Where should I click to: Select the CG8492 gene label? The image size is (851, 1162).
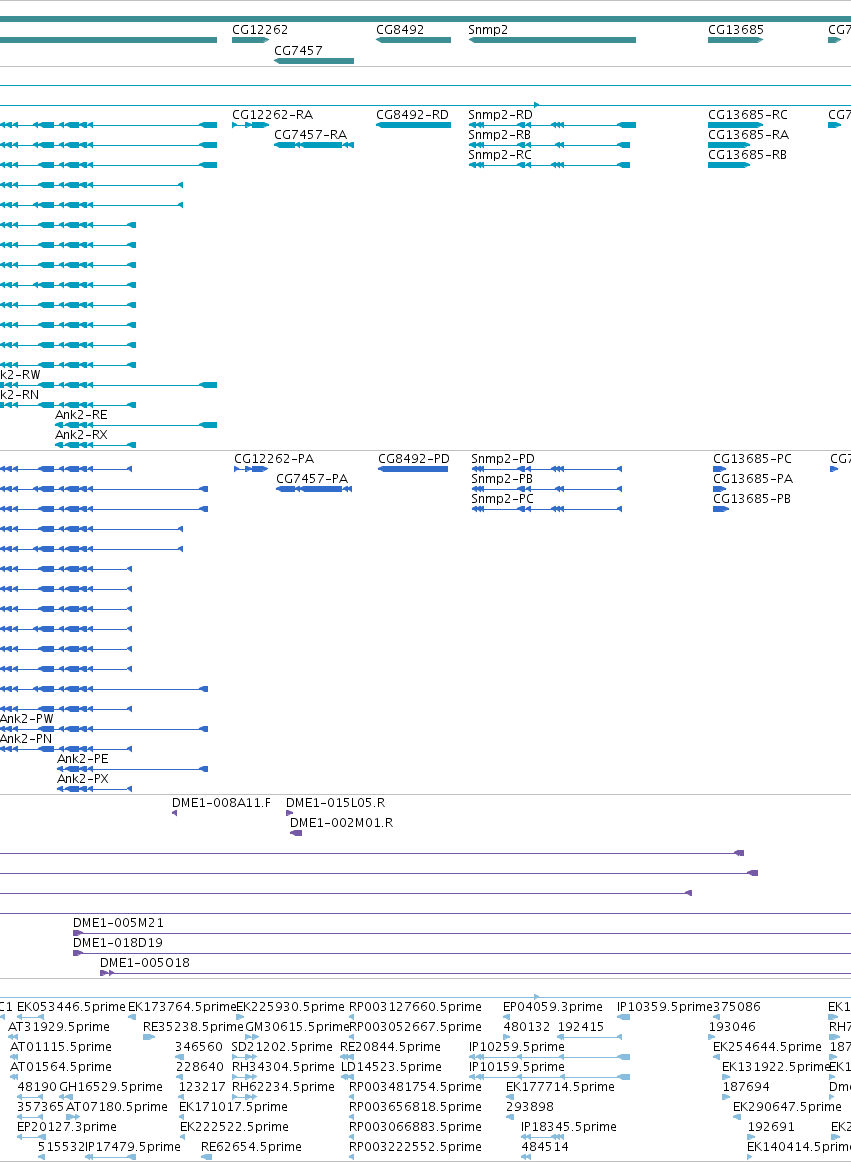[400, 30]
